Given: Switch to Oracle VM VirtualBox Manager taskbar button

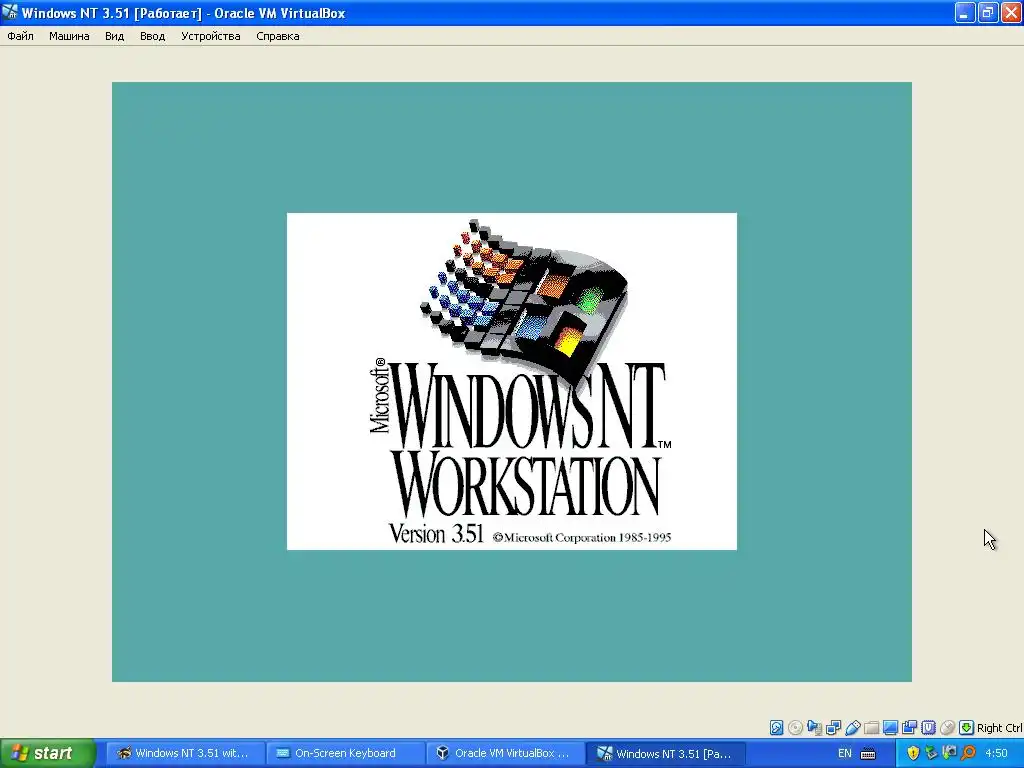Looking at the screenshot, I should 505,754.
